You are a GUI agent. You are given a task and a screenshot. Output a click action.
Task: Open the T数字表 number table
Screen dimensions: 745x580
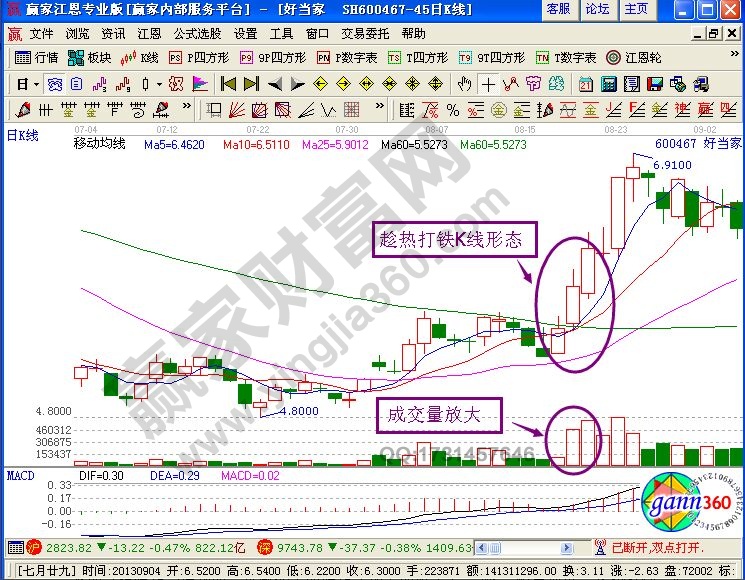coord(566,58)
